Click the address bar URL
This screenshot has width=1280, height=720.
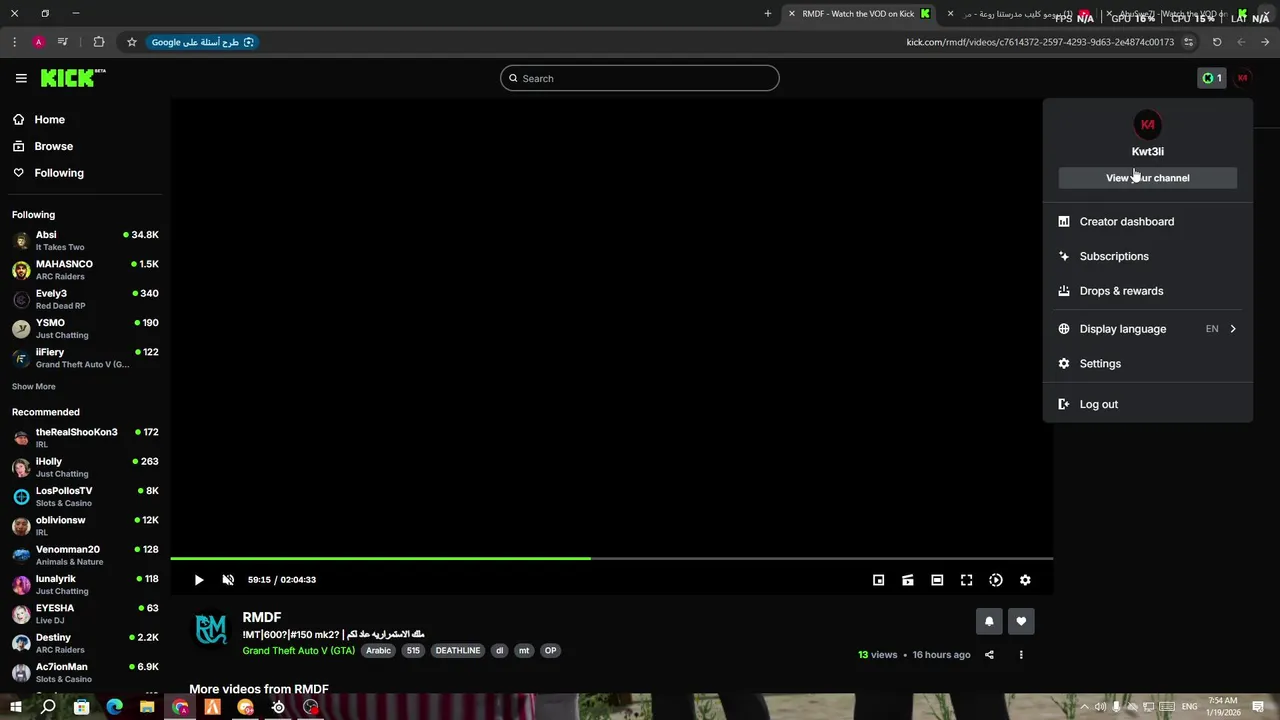1040,42
